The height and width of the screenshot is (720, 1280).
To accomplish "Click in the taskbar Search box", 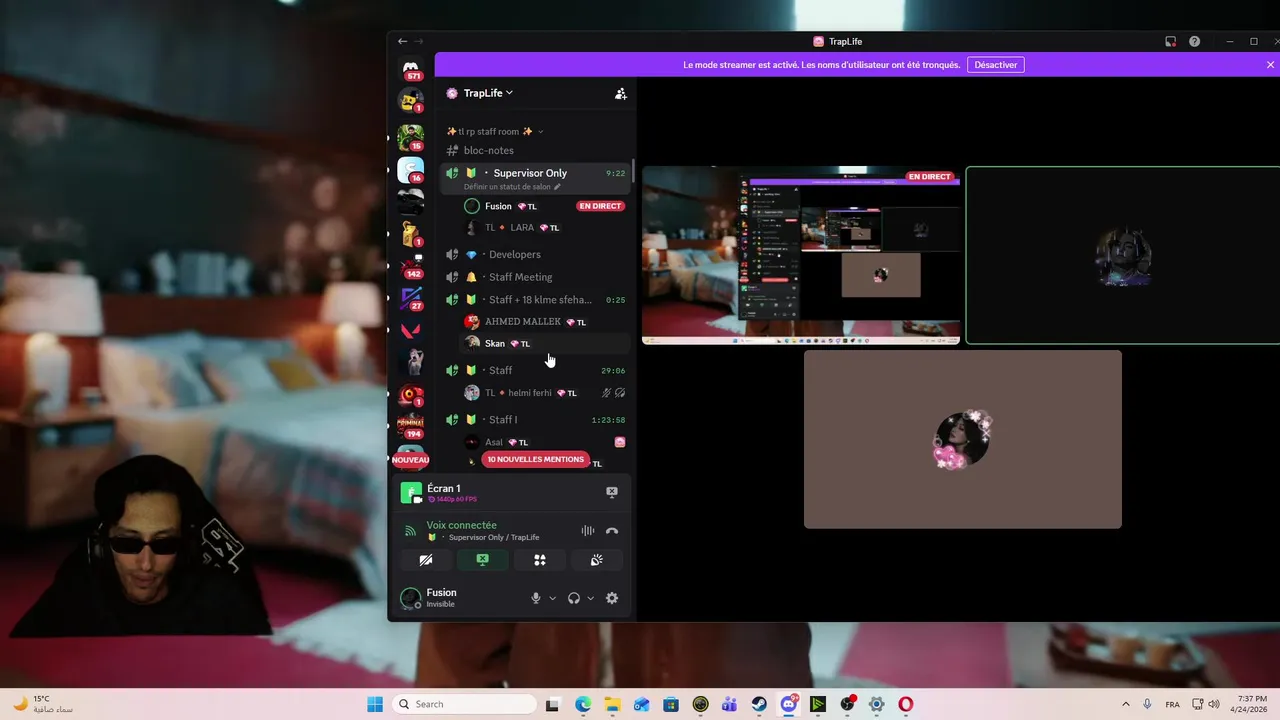I will click(464, 704).
